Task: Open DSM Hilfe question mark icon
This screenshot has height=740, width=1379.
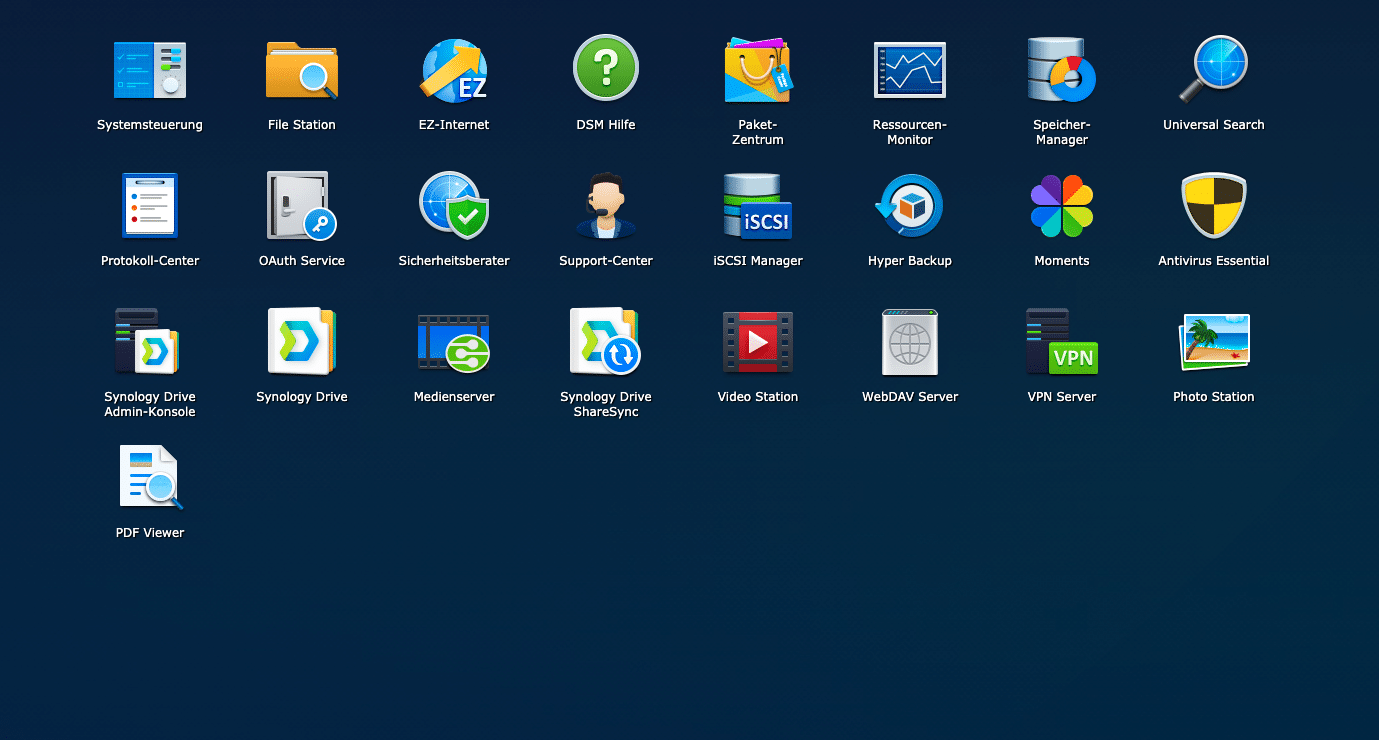Action: (606, 69)
